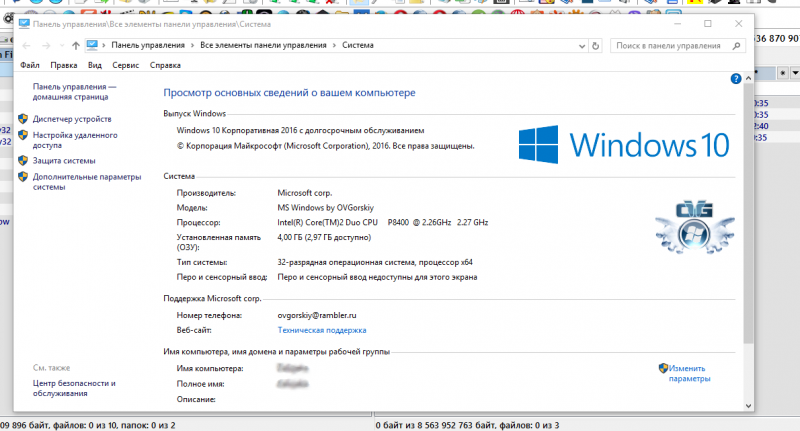Open the recent locations dropdown arrow
This screenshot has height=431, width=800.
tap(62, 46)
